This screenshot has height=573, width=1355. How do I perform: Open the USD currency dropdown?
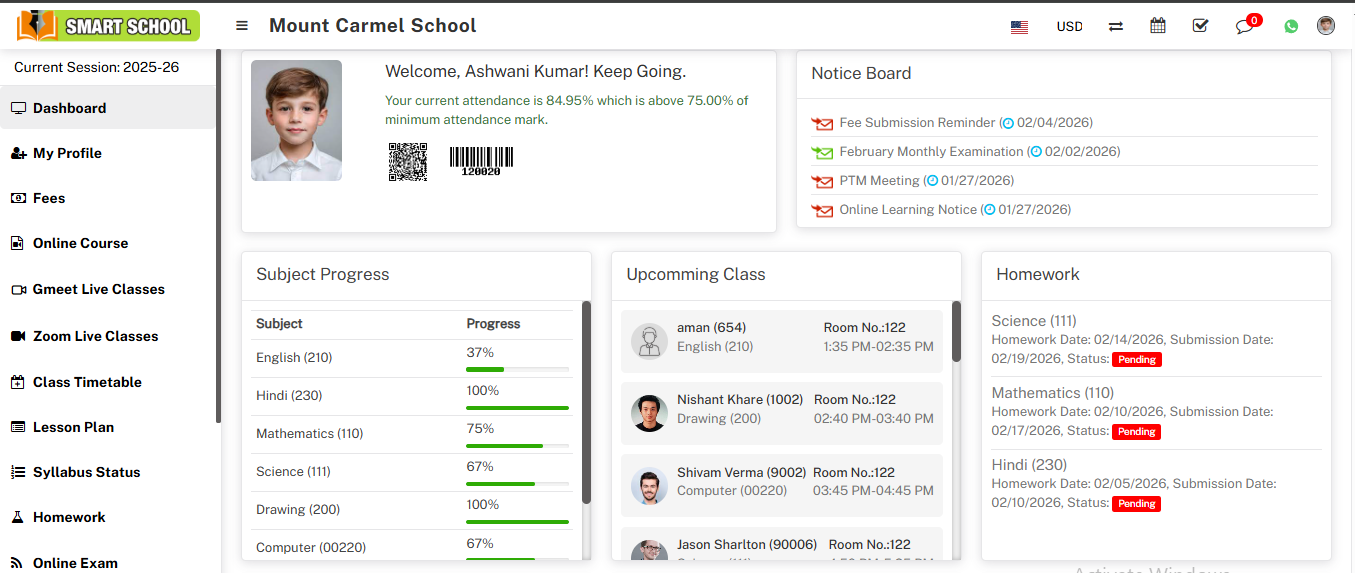1069,27
